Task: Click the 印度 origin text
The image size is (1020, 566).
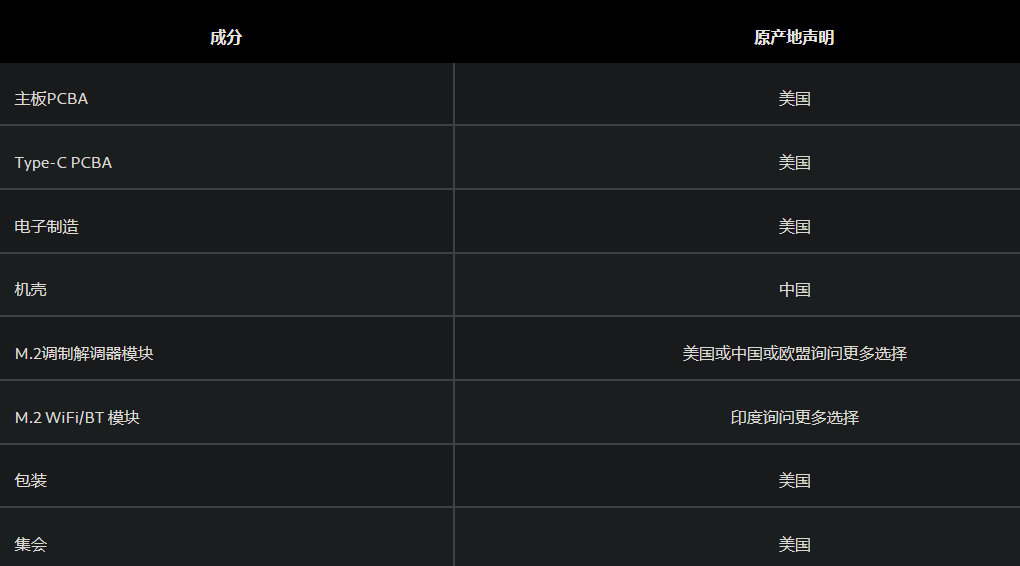Action: 746,417
